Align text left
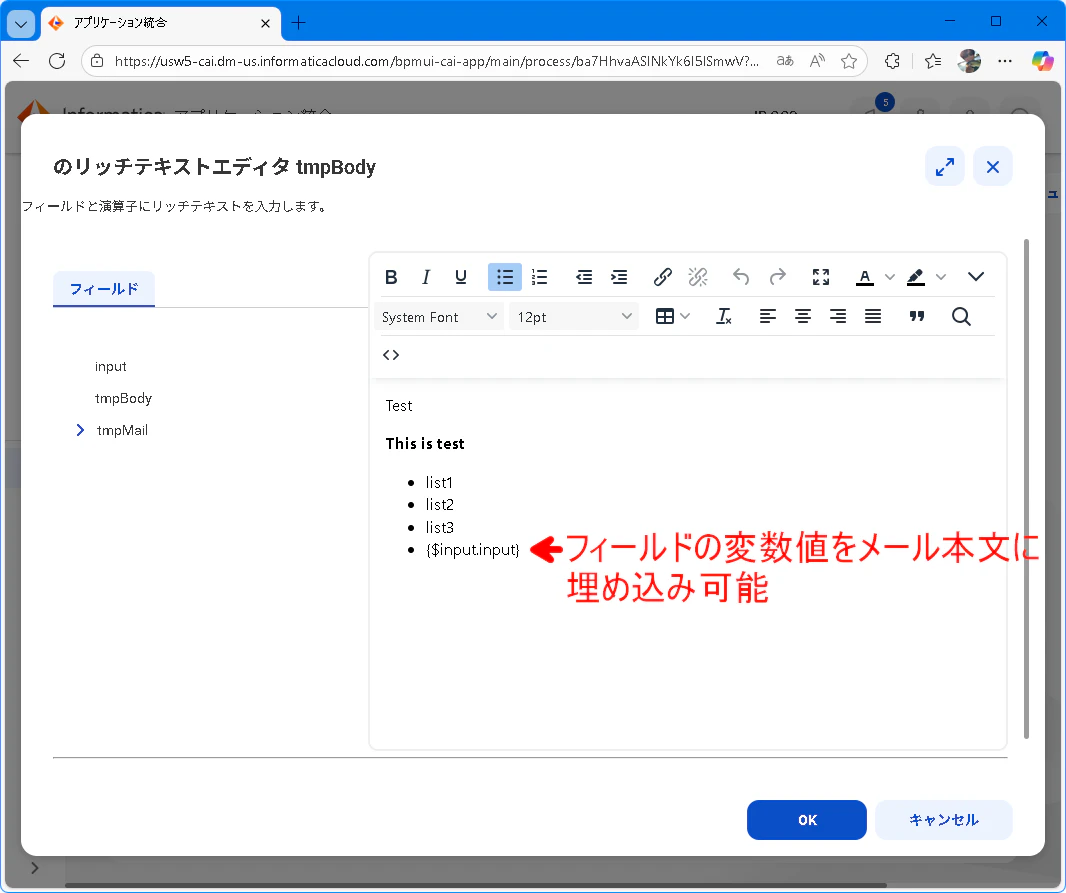 (768, 316)
